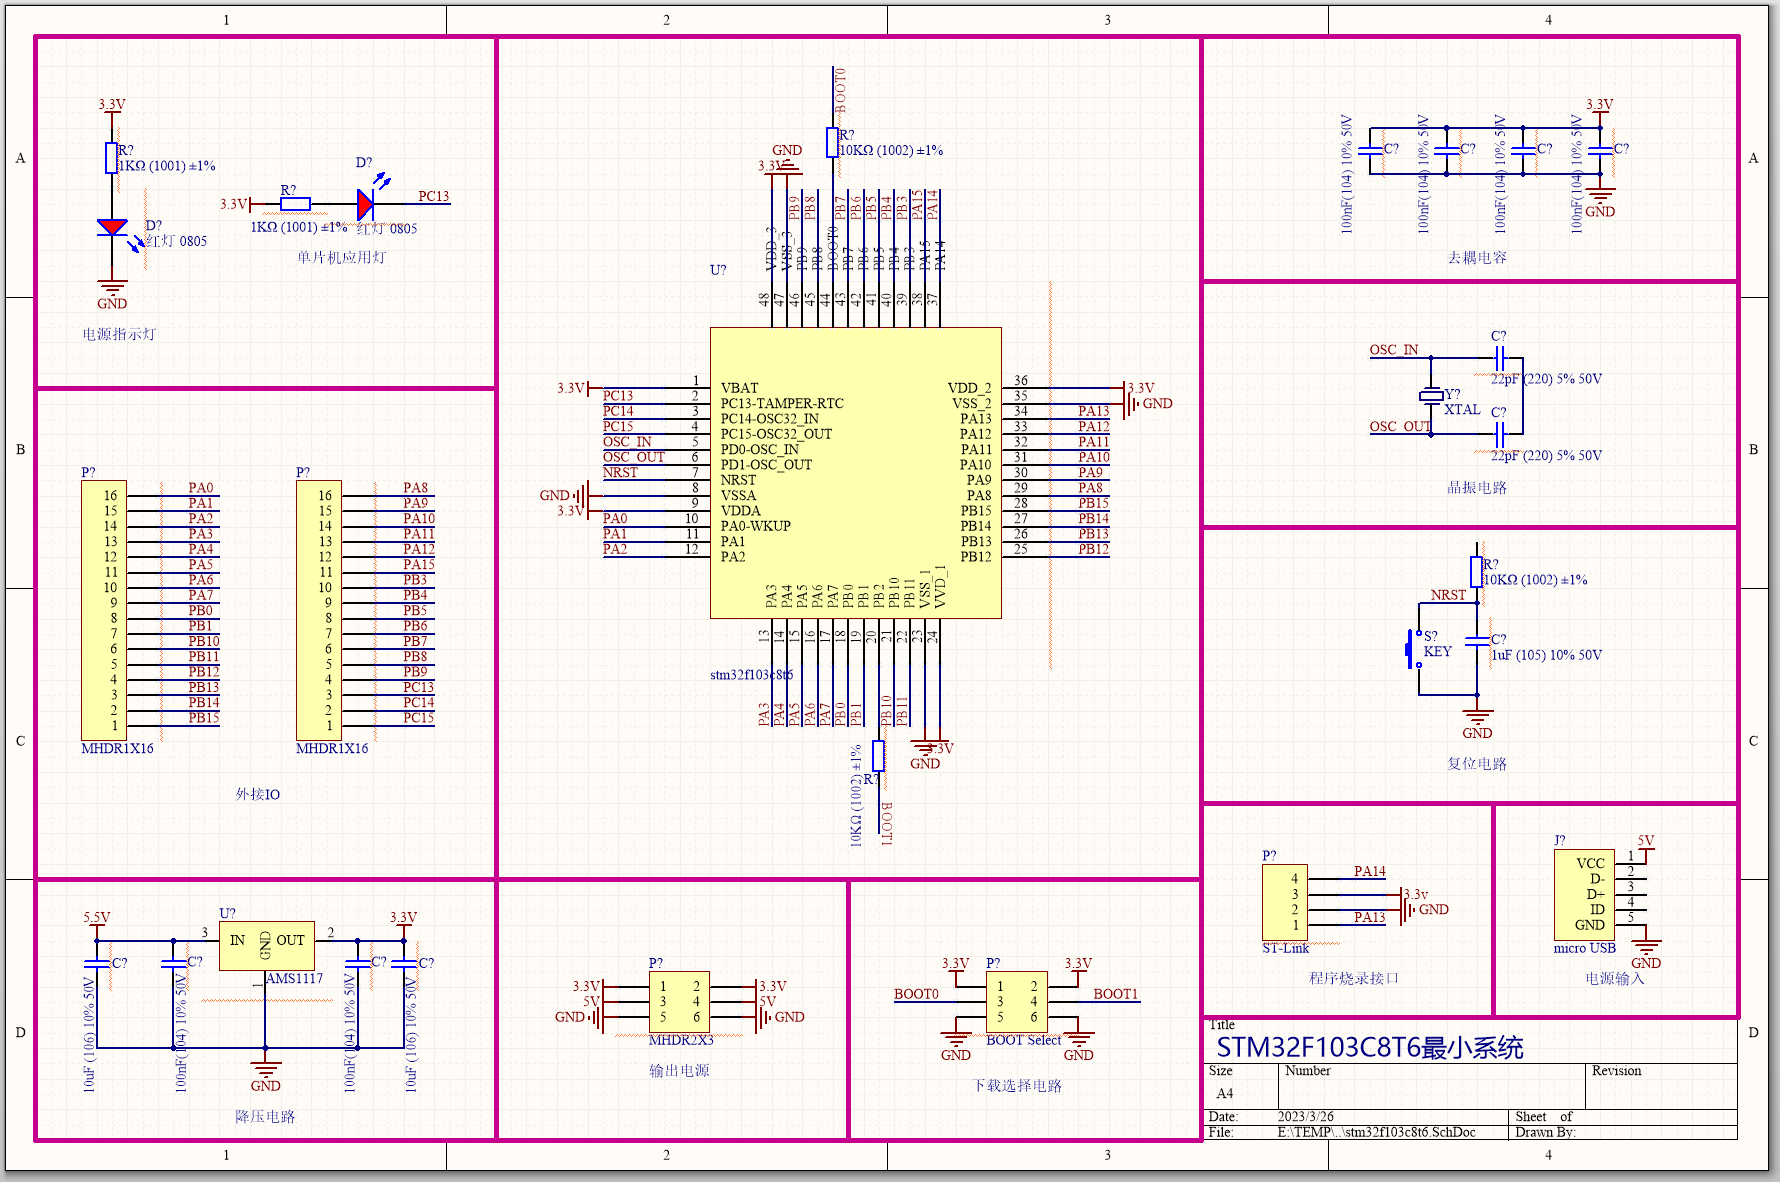Select the ST-Link four-pin header
The height and width of the screenshot is (1182, 1780).
point(1285,902)
